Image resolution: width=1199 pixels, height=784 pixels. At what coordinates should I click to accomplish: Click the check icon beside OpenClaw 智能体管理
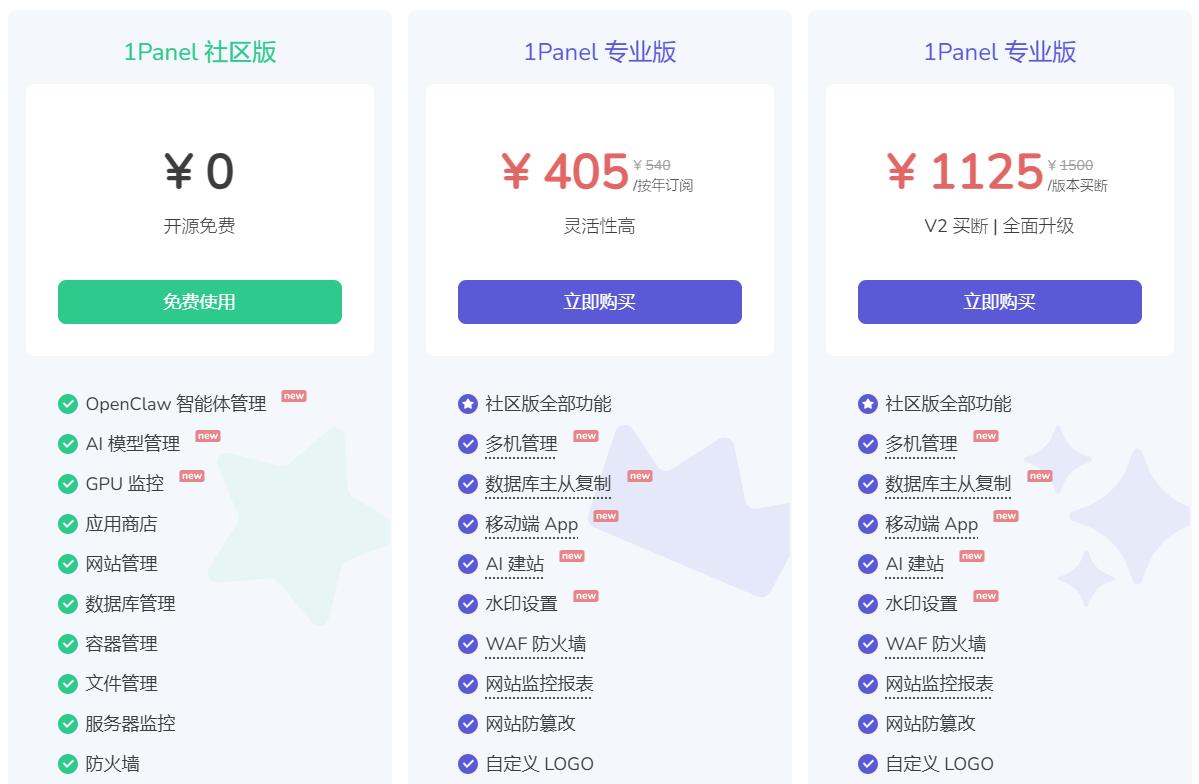[x=68, y=404]
